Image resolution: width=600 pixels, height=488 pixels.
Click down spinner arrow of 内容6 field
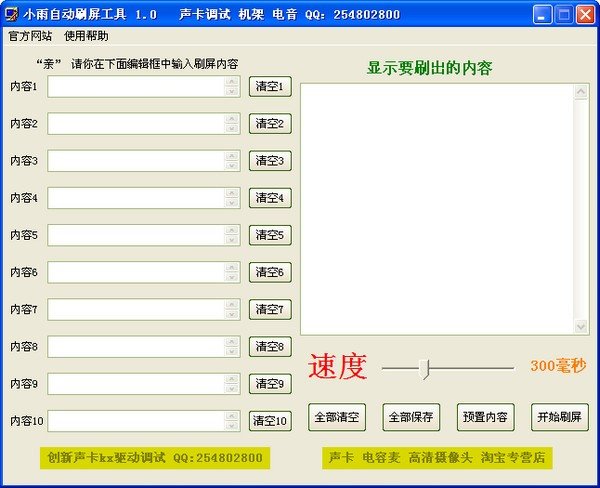click(x=232, y=277)
